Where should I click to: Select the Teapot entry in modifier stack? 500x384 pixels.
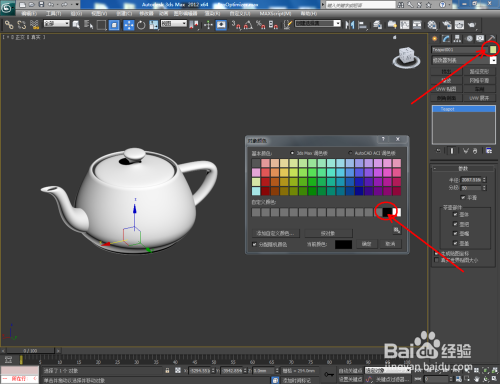(x=464, y=109)
